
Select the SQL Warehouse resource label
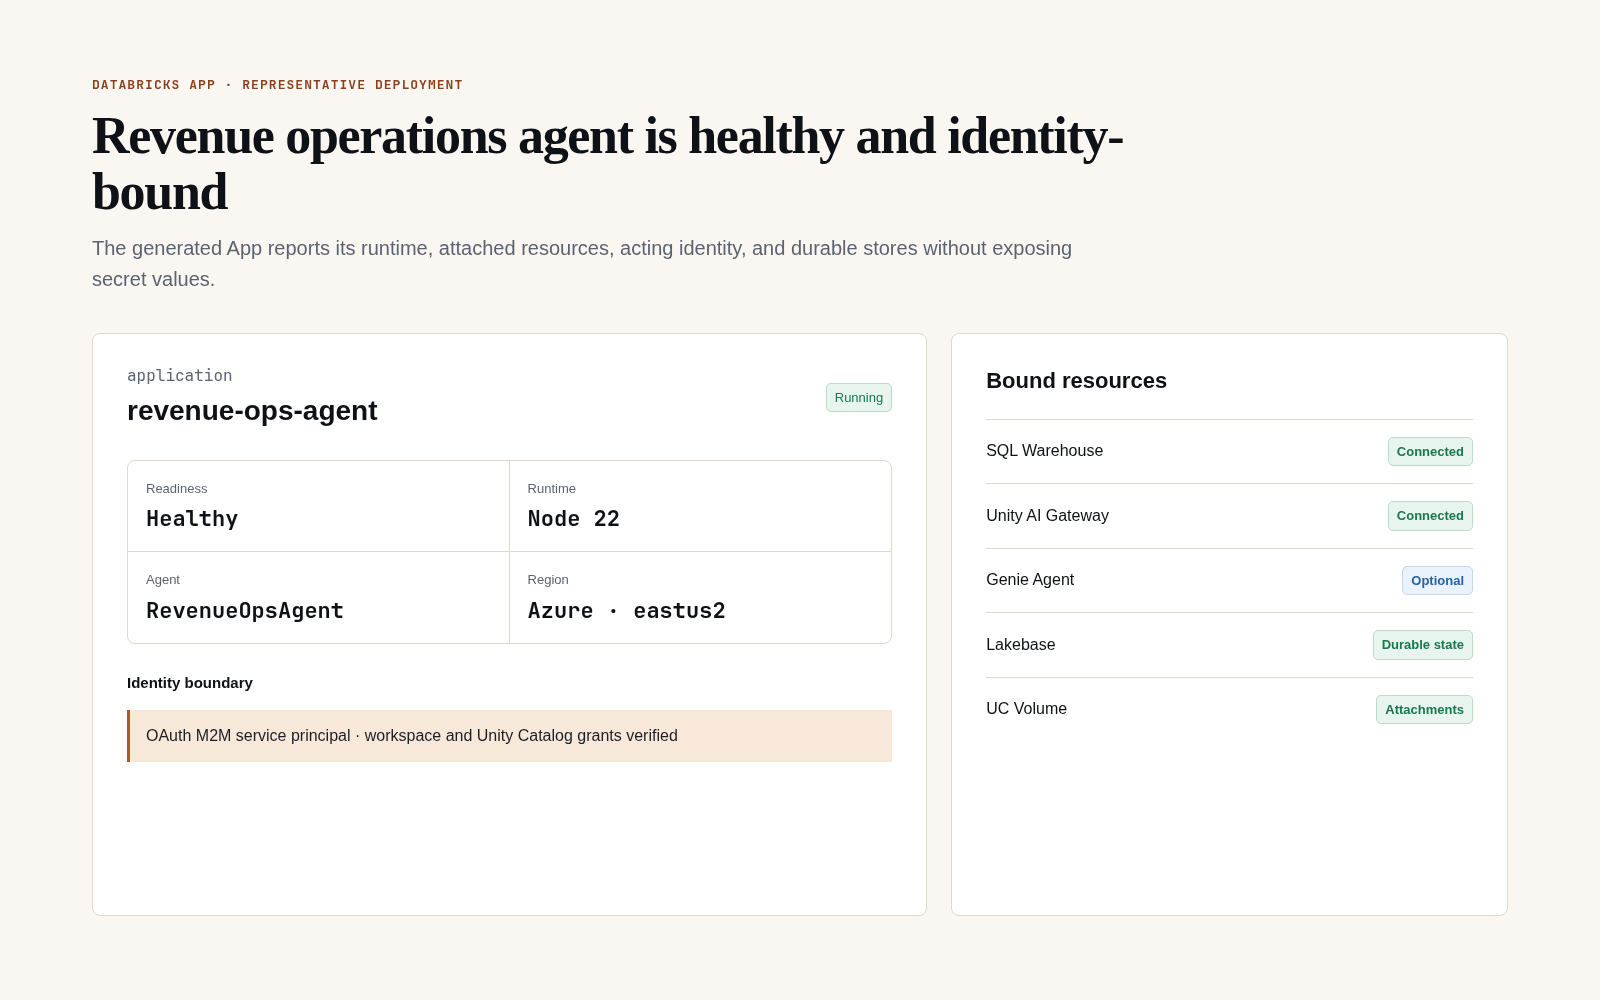(1044, 451)
